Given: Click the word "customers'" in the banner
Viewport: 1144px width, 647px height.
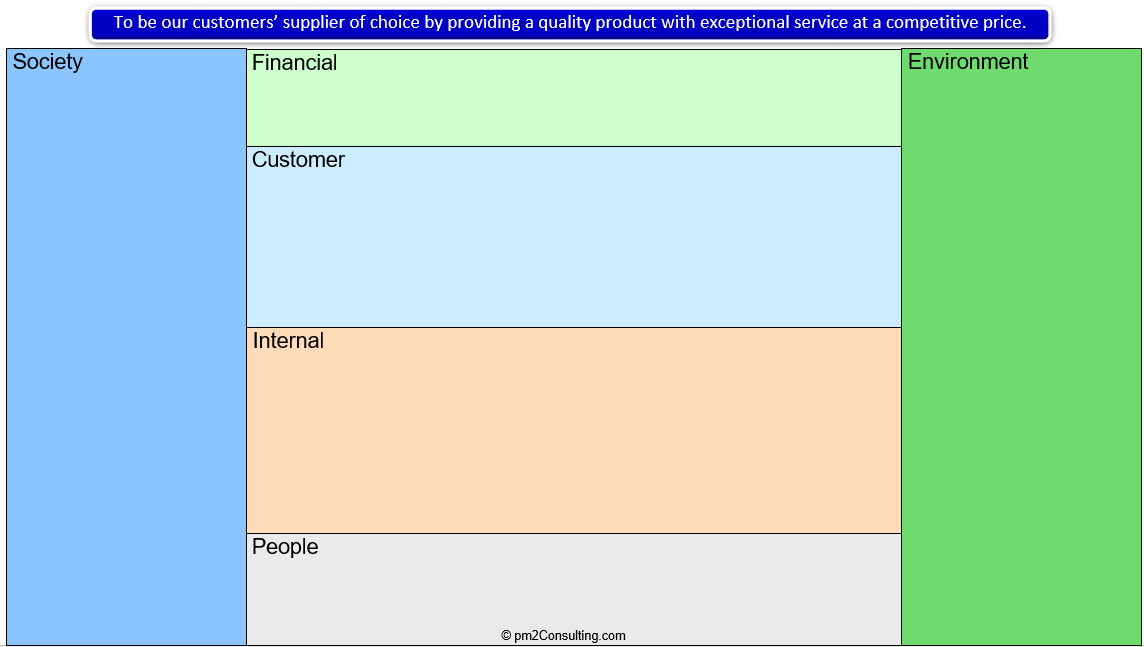Looking at the screenshot, I should 235,23.
